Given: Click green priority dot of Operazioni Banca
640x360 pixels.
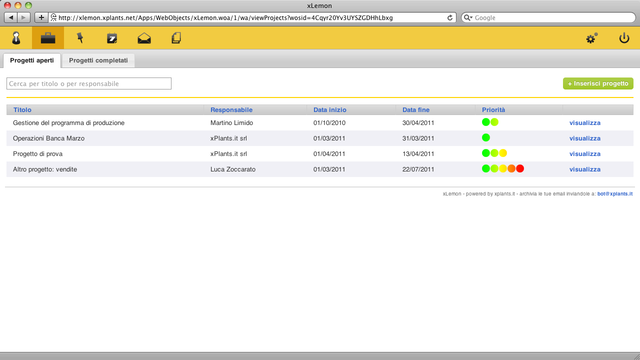Looking at the screenshot, I should [486, 138].
